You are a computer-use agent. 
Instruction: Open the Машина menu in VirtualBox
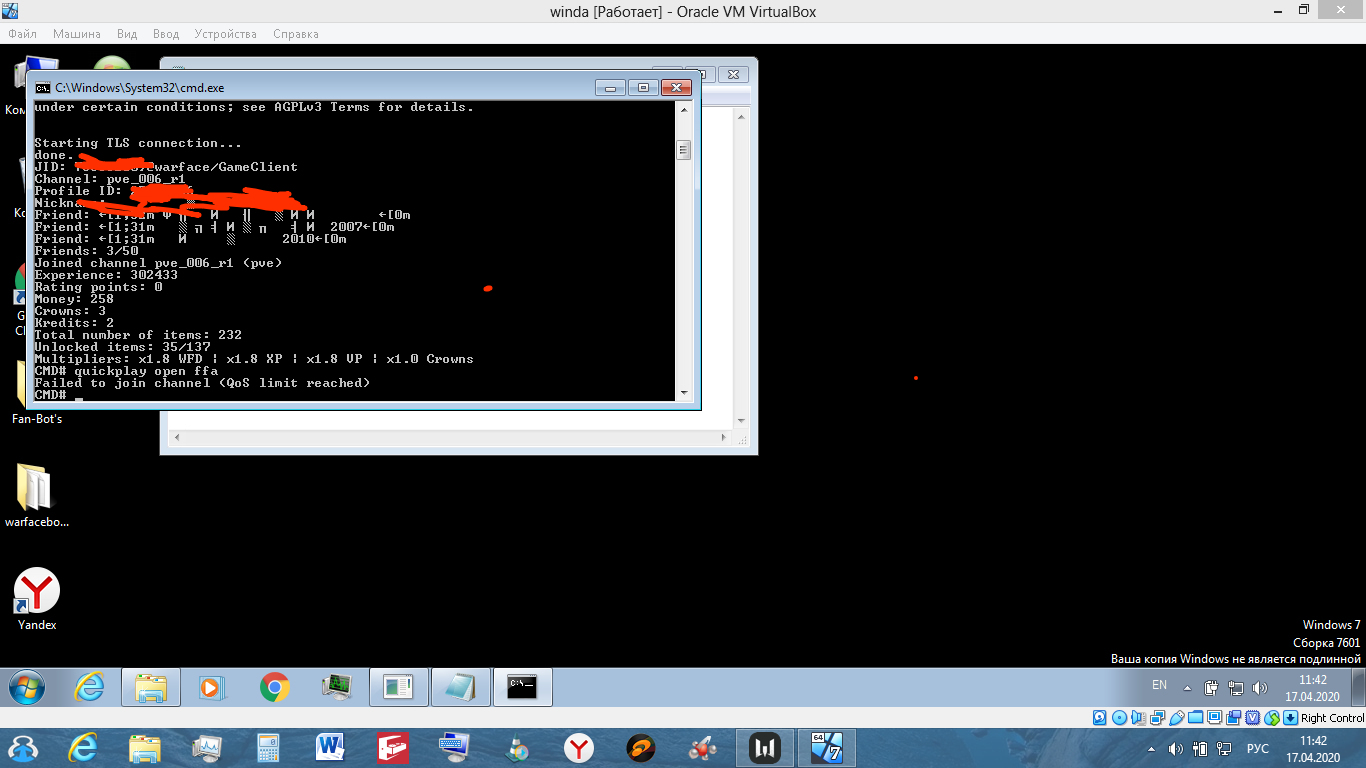pyautogui.click(x=78, y=33)
